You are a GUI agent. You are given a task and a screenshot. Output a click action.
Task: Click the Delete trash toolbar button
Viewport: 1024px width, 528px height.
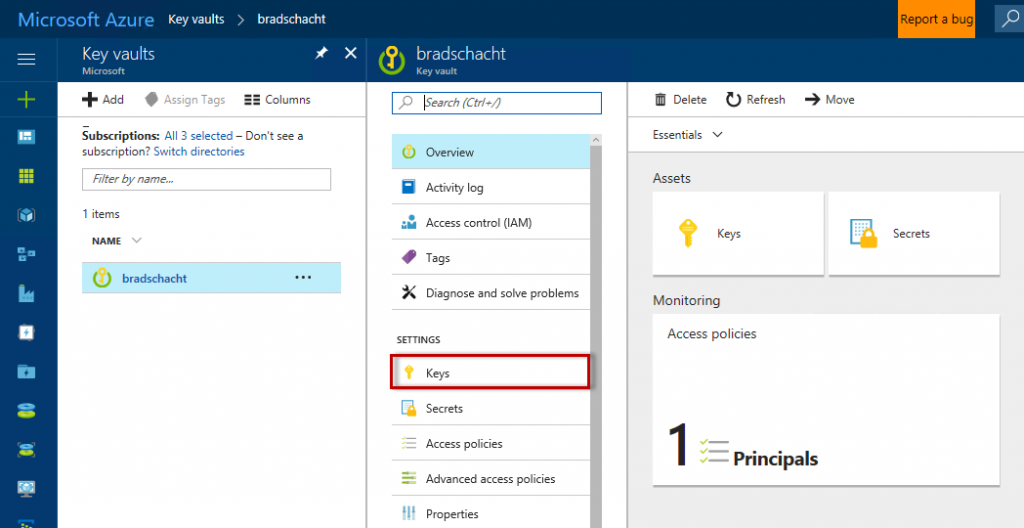680,99
